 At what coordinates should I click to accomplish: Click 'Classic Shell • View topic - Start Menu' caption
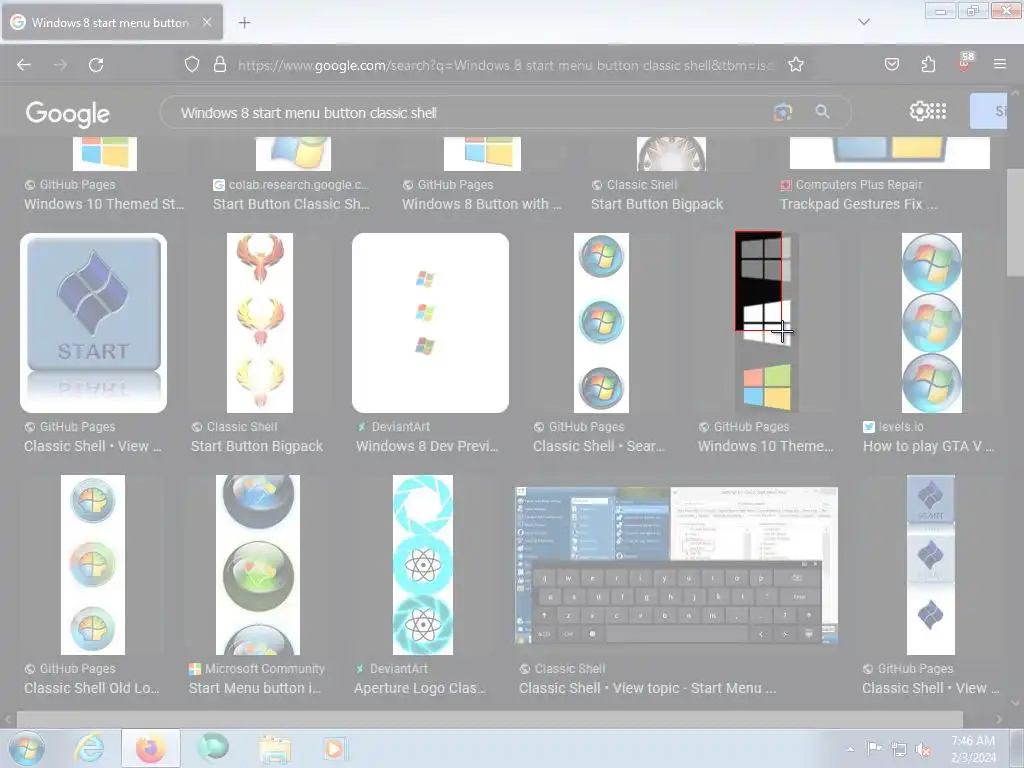point(647,688)
